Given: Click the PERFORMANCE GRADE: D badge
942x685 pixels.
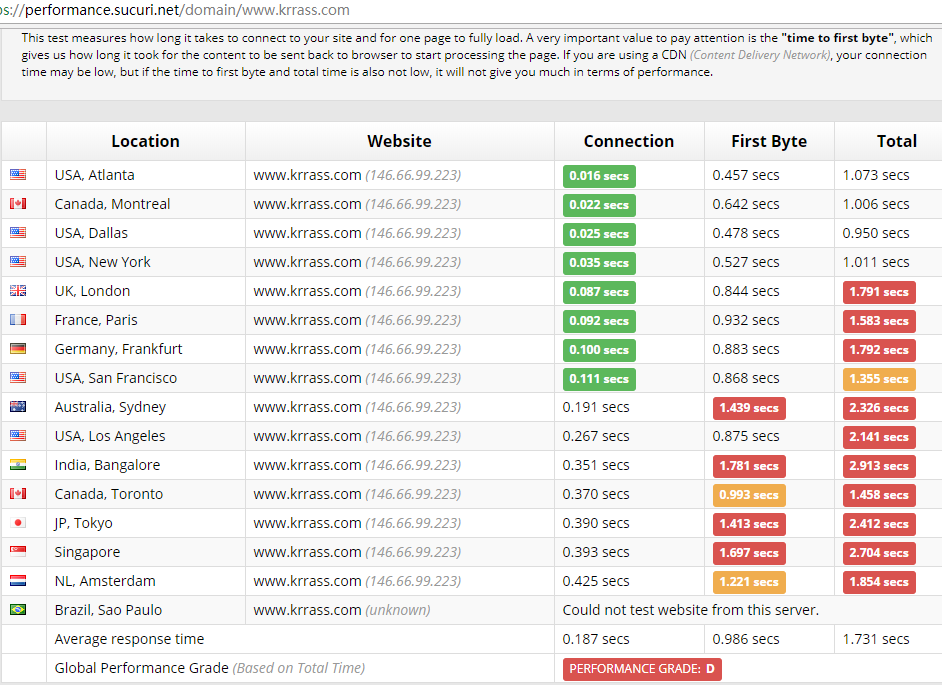Looking at the screenshot, I should (x=642, y=669).
